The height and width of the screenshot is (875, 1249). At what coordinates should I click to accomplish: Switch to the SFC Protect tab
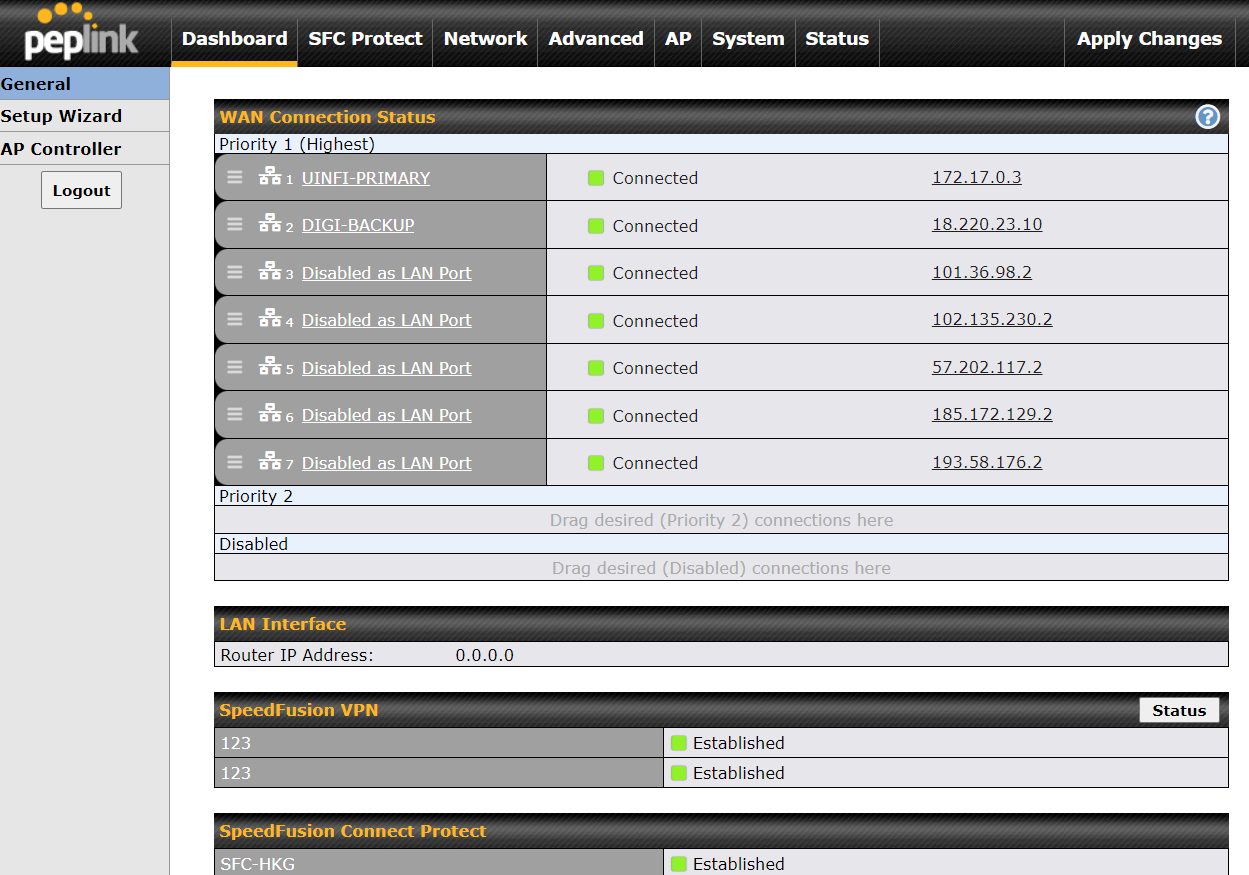coord(365,39)
